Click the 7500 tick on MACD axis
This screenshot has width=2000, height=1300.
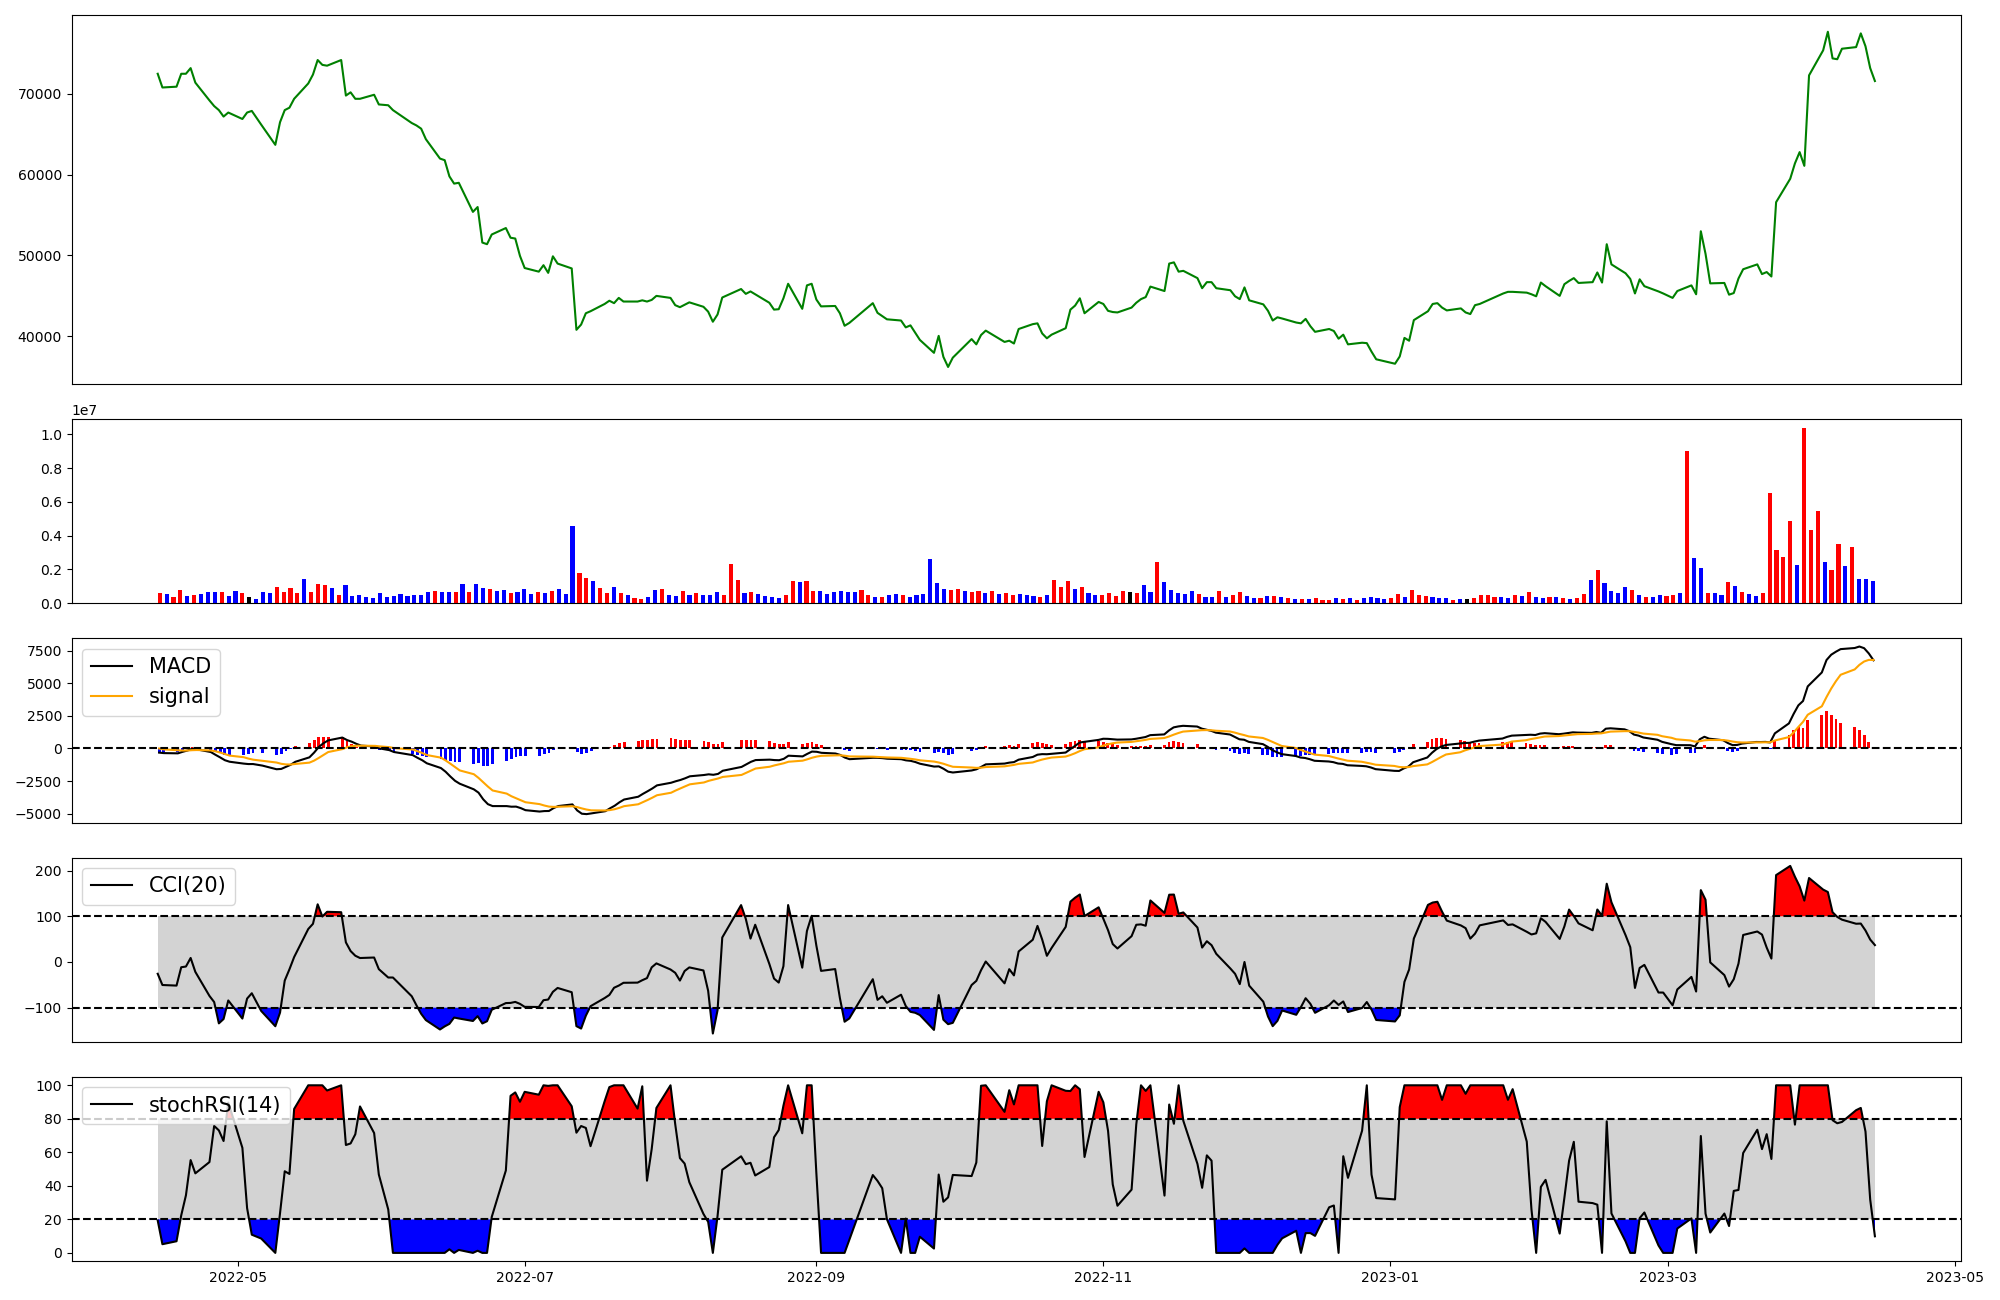coord(45,652)
